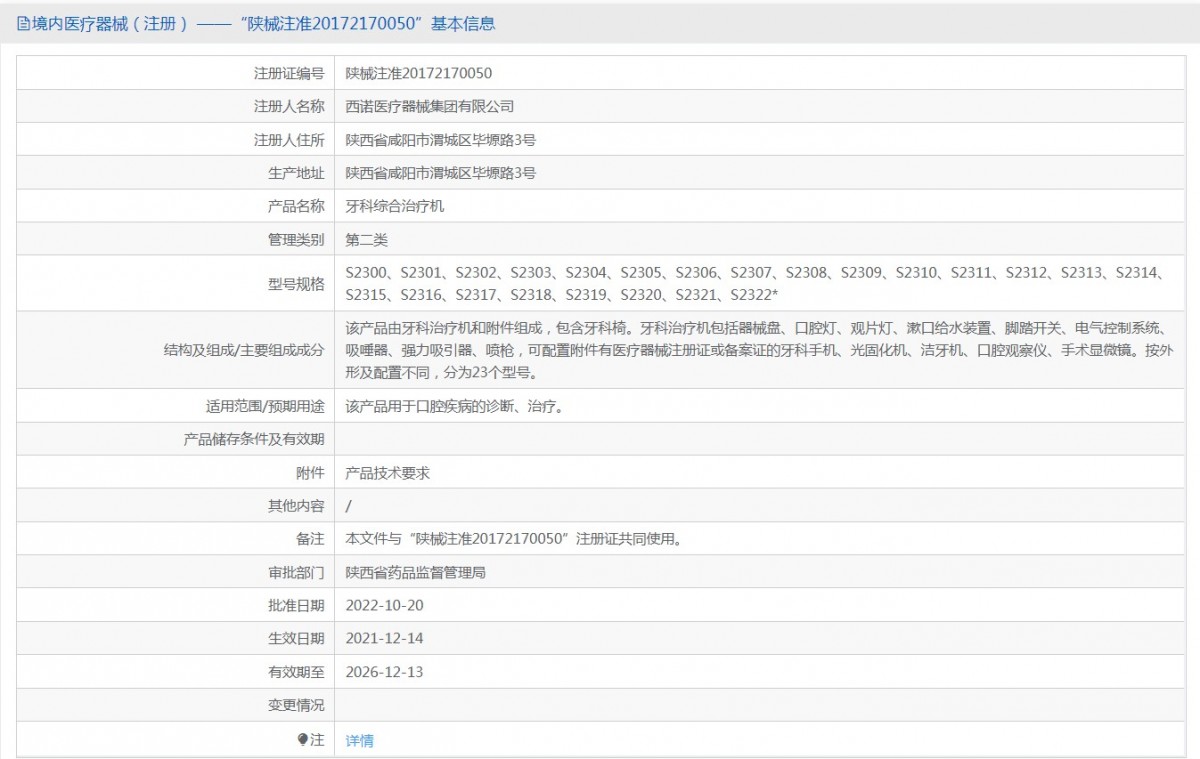Image resolution: width=1200 pixels, height=759 pixels.
Task: Click attachment value 产品技术要求
Action: 388,473
